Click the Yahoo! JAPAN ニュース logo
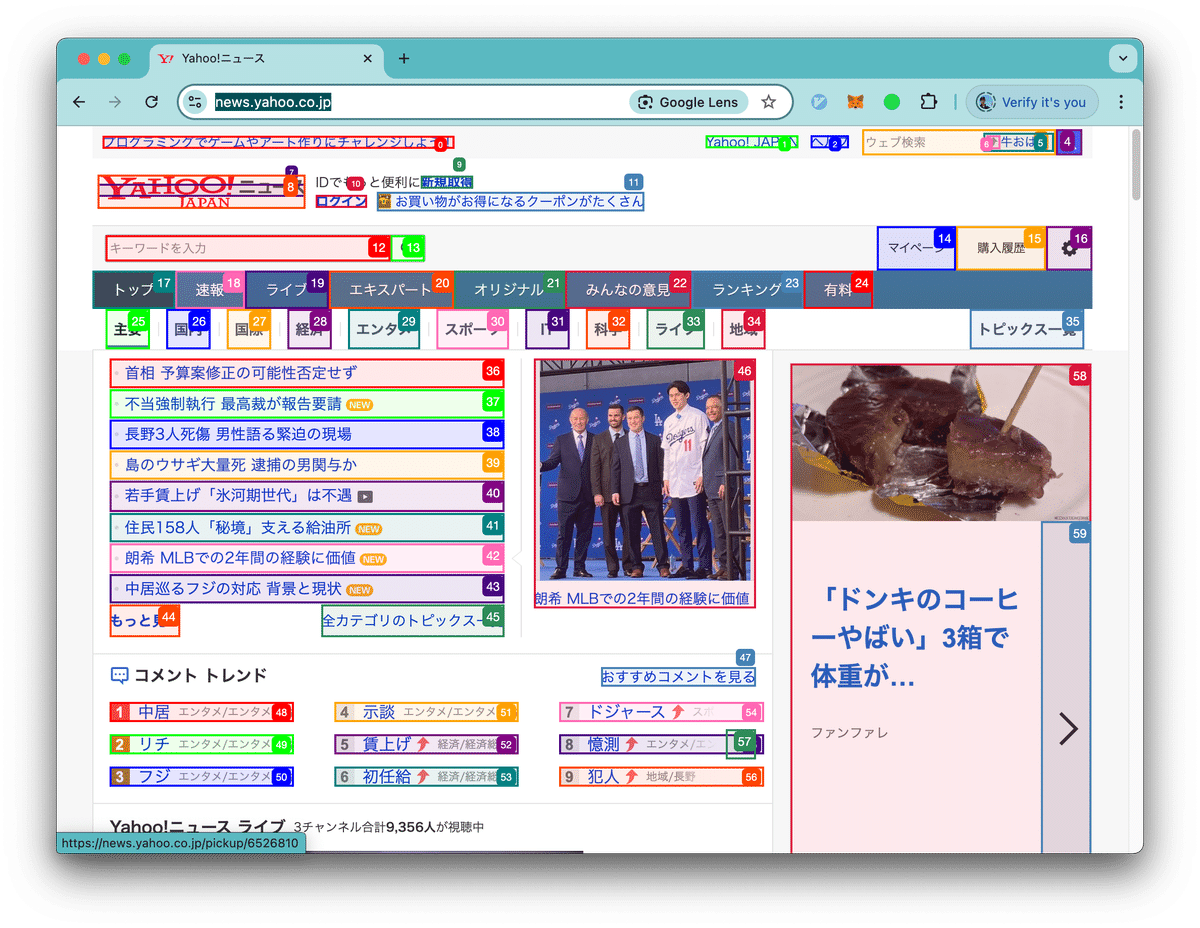Screen dimensions: 1200x928 click(201, 190)
